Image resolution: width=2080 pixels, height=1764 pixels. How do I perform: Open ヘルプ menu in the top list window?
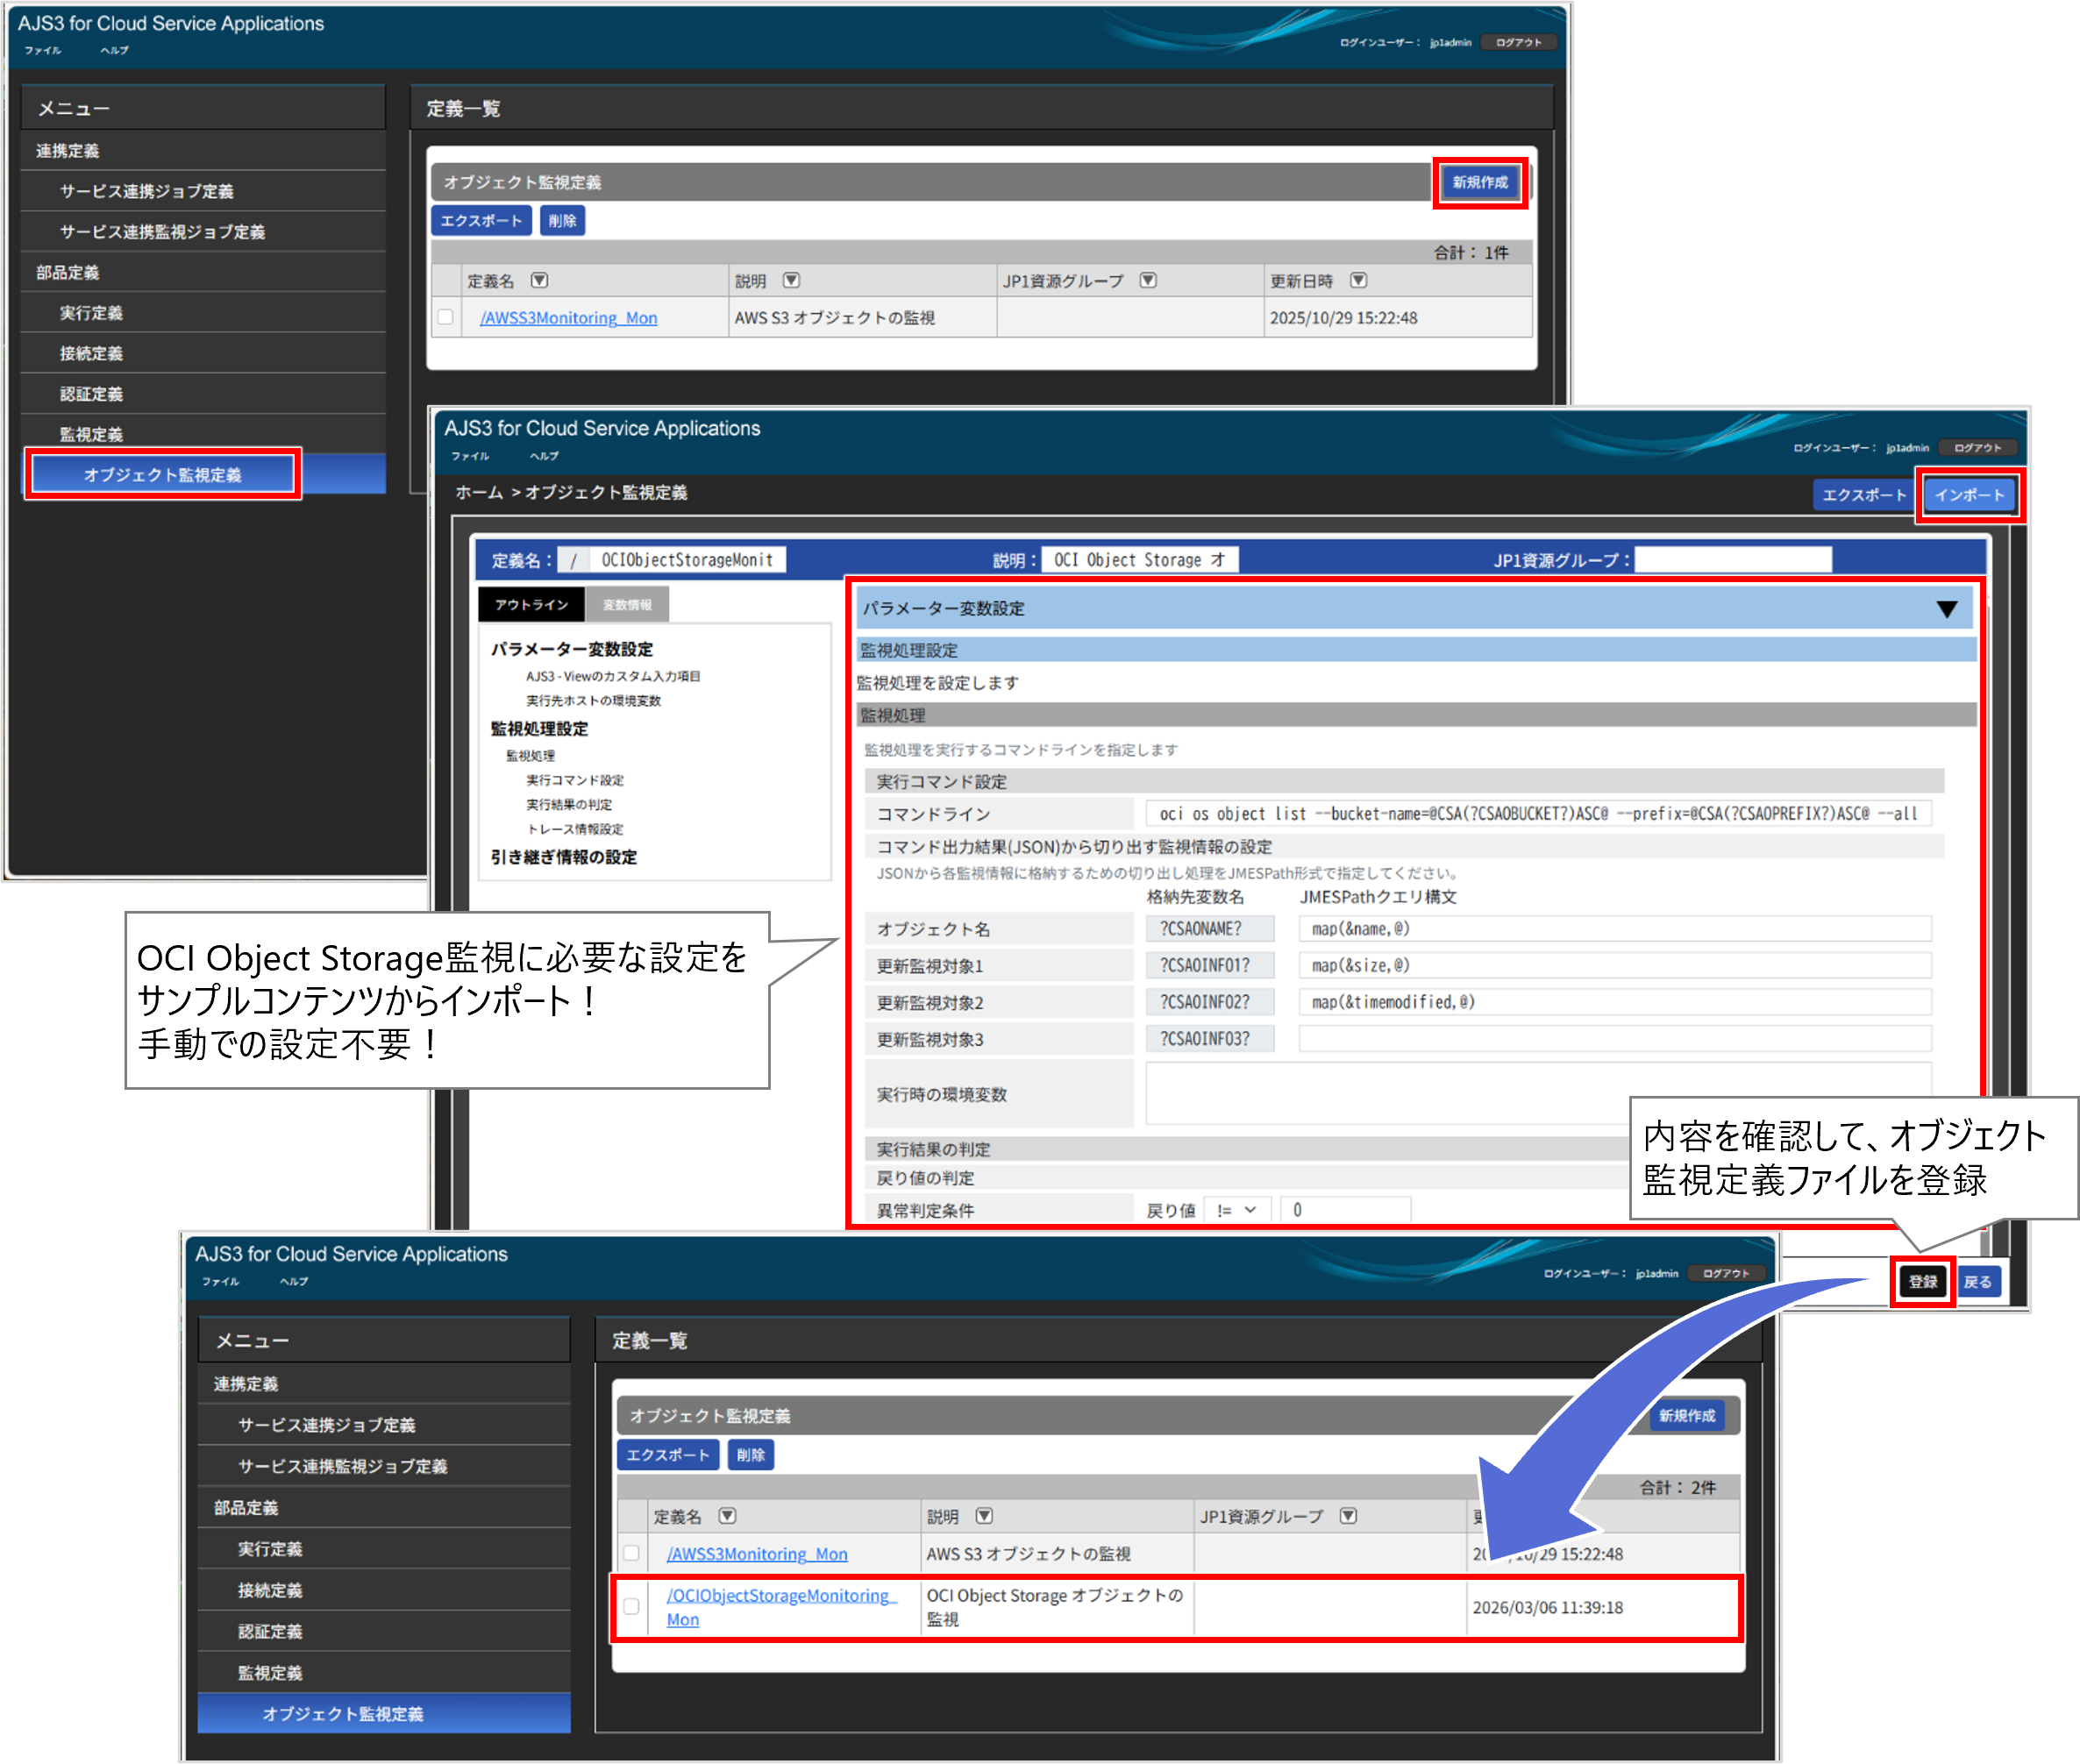tap(114, 50)
